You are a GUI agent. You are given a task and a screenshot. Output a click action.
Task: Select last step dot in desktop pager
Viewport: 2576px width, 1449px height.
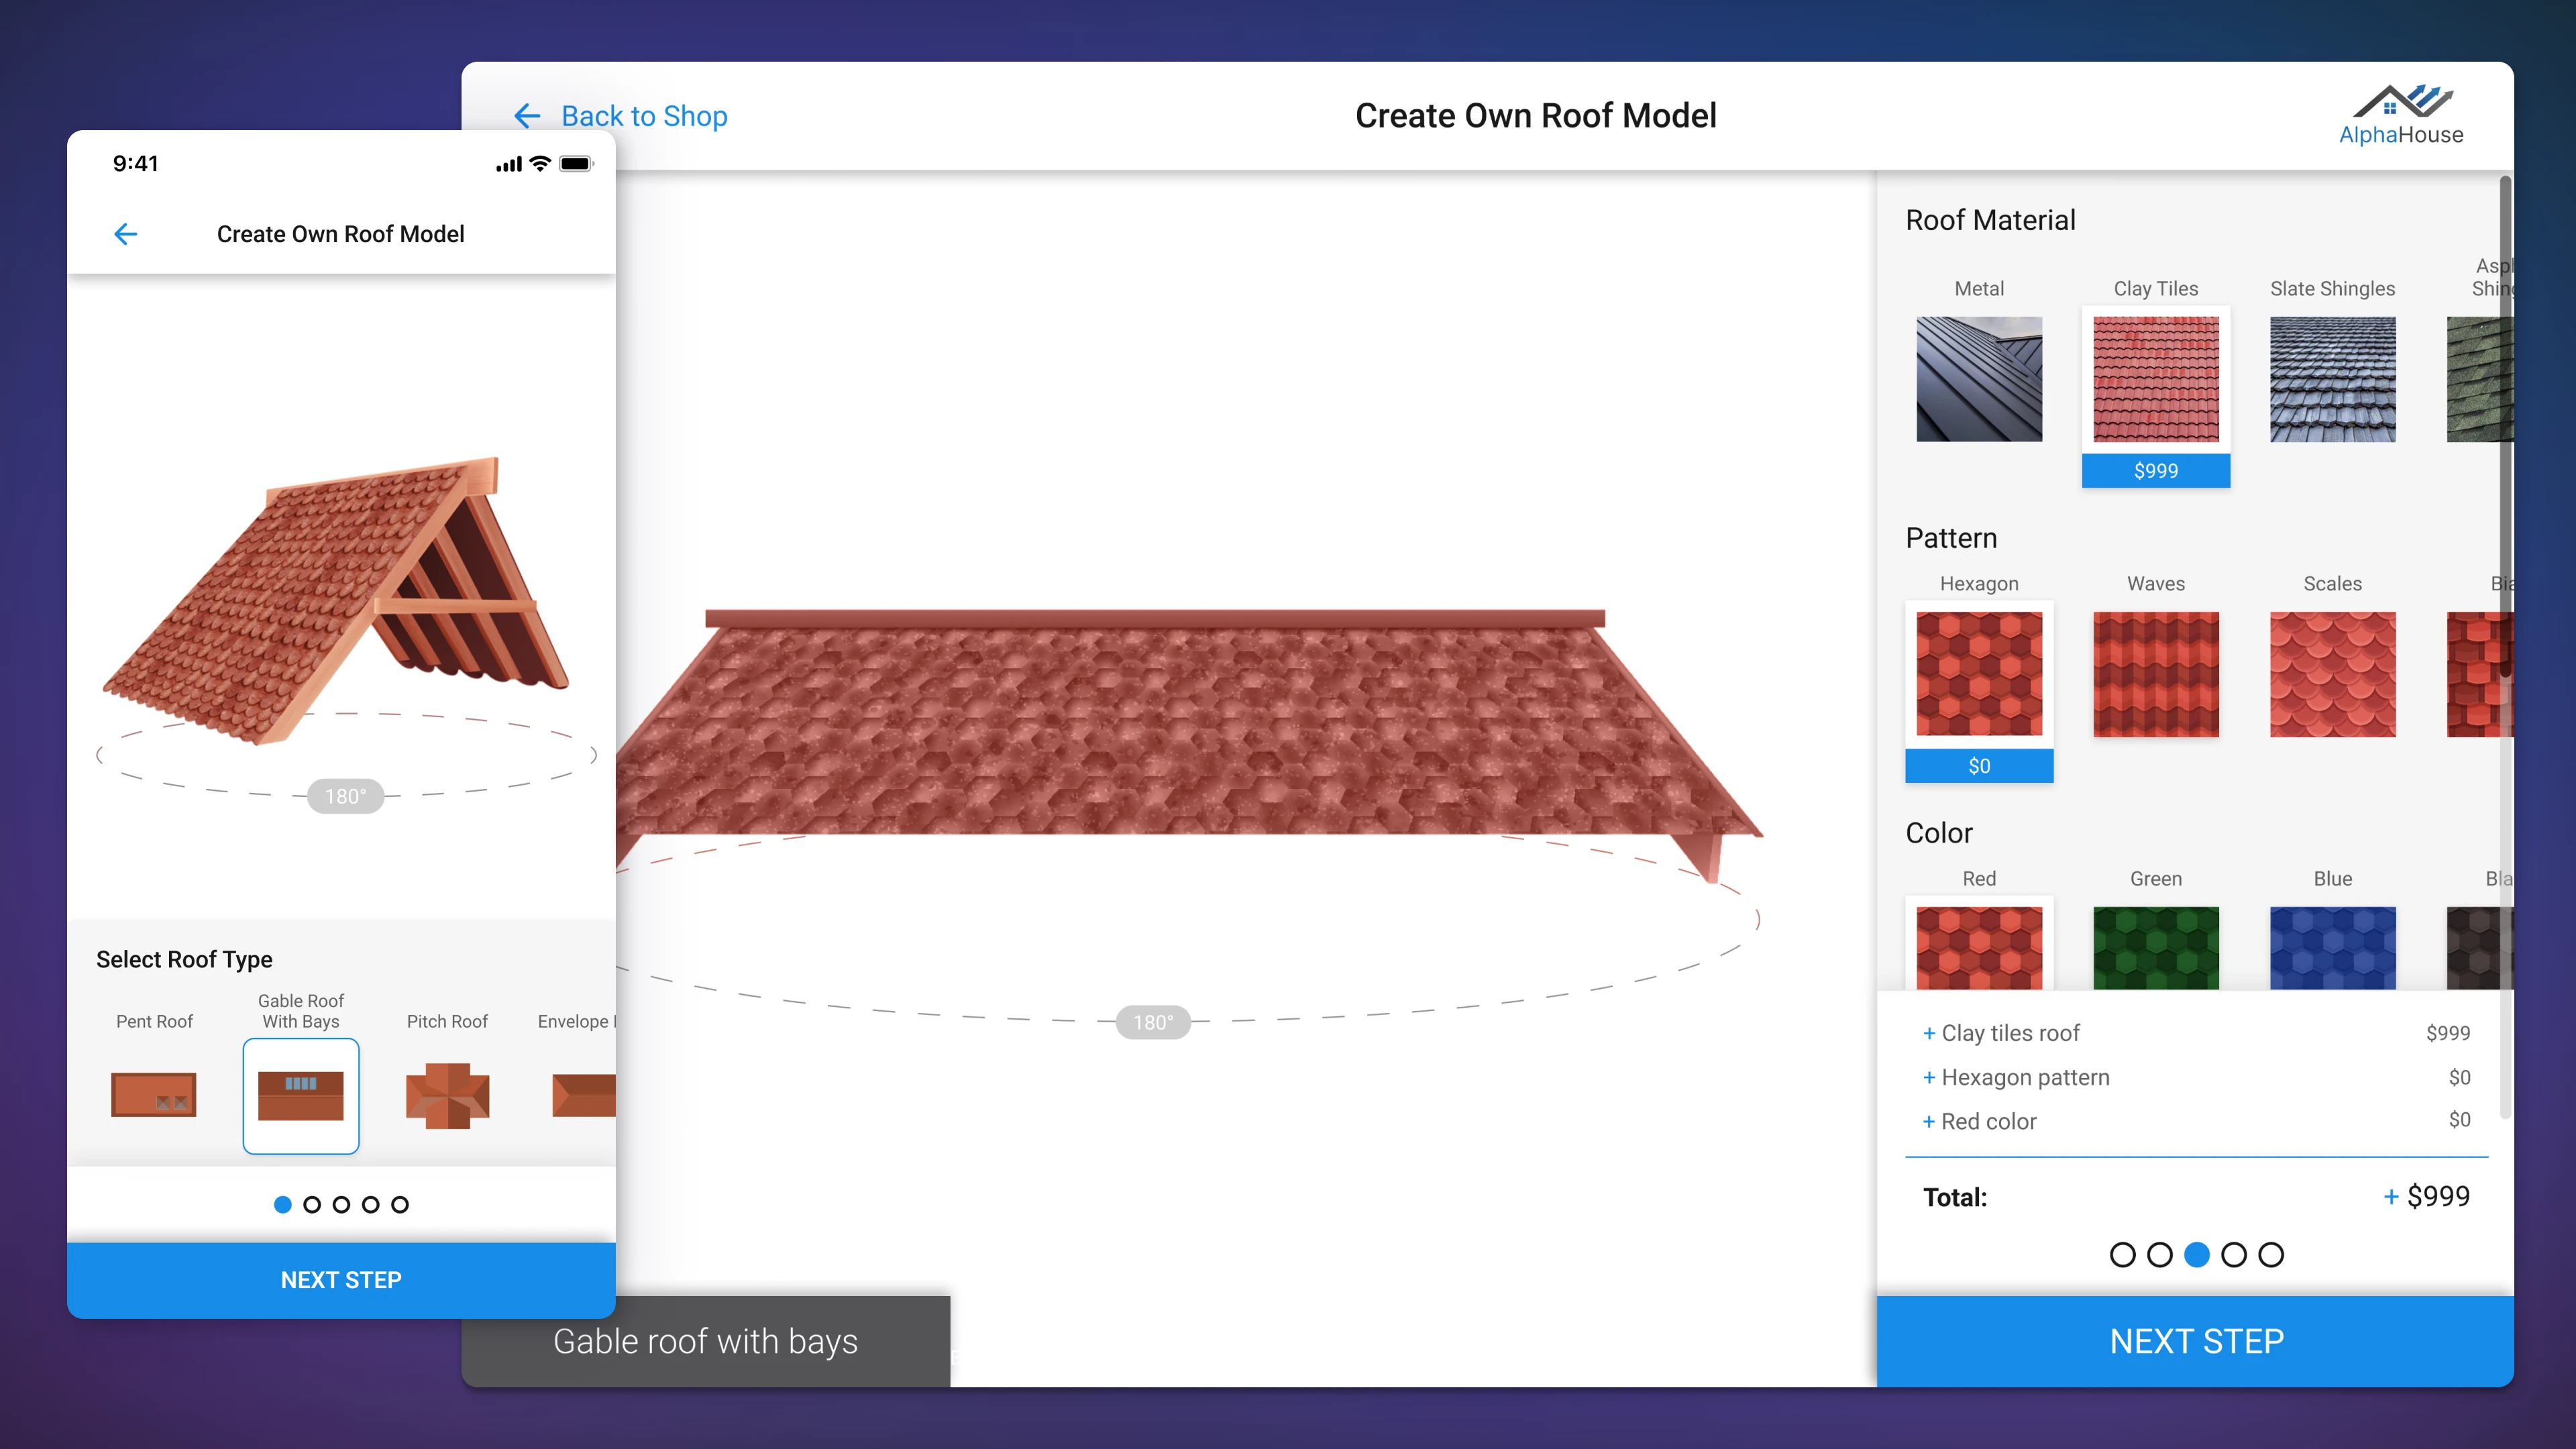(2270, 1254)
